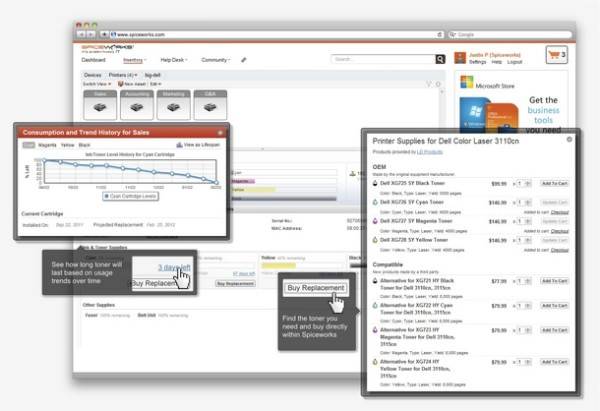Switch to the Black tab in history popup
Screen dimensions: 600x411
tap(84, 145)
